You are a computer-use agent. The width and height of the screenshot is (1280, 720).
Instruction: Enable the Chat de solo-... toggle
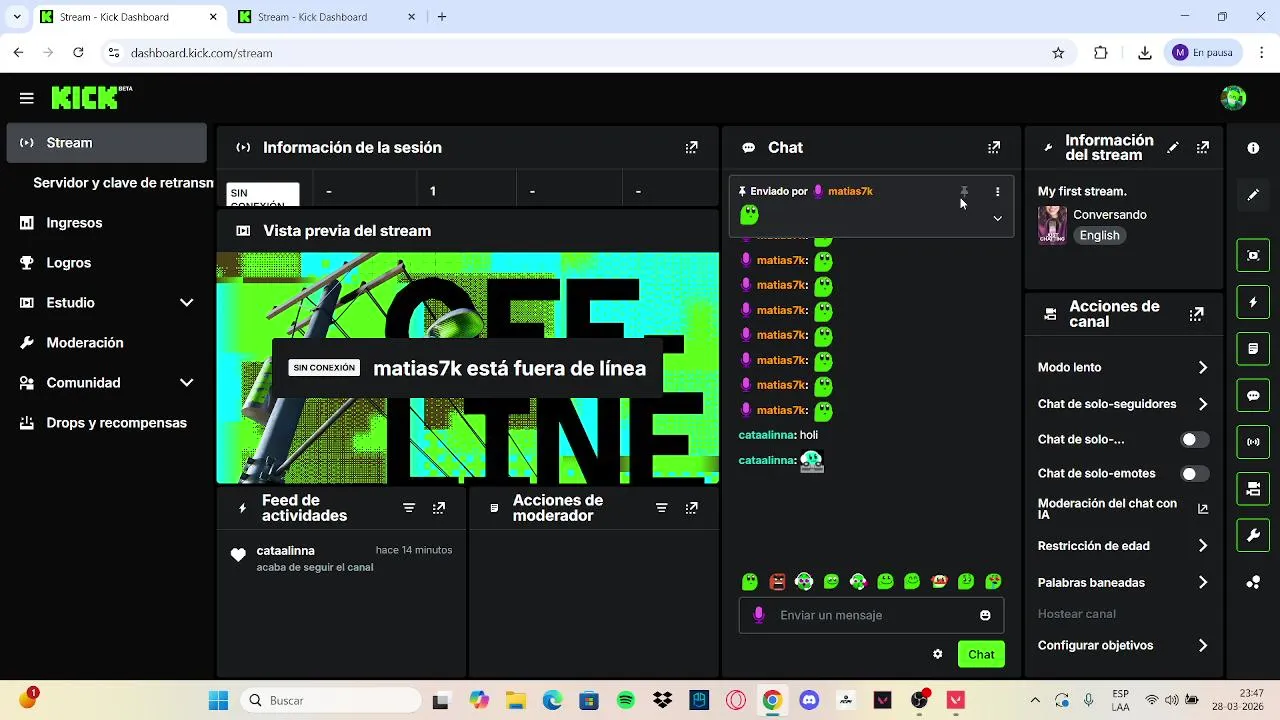tap(1194, 440)
